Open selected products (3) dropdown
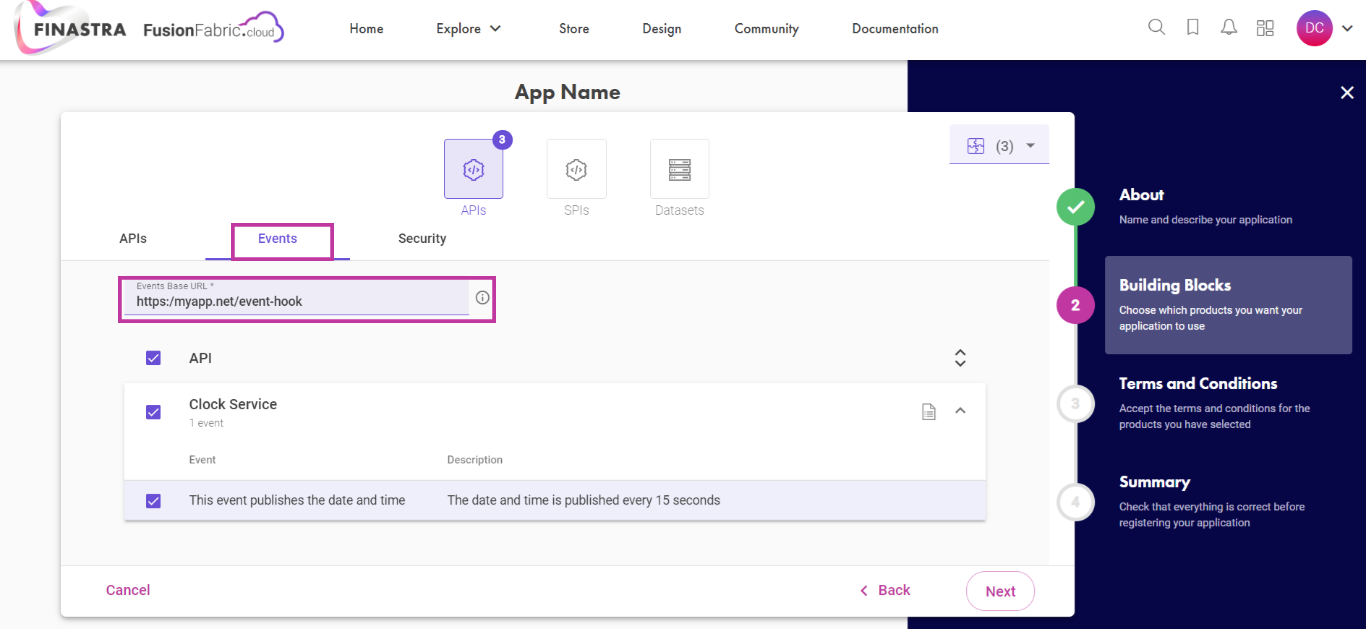Viewport: 1366px width, 629px height. click(x=999, y=145)
